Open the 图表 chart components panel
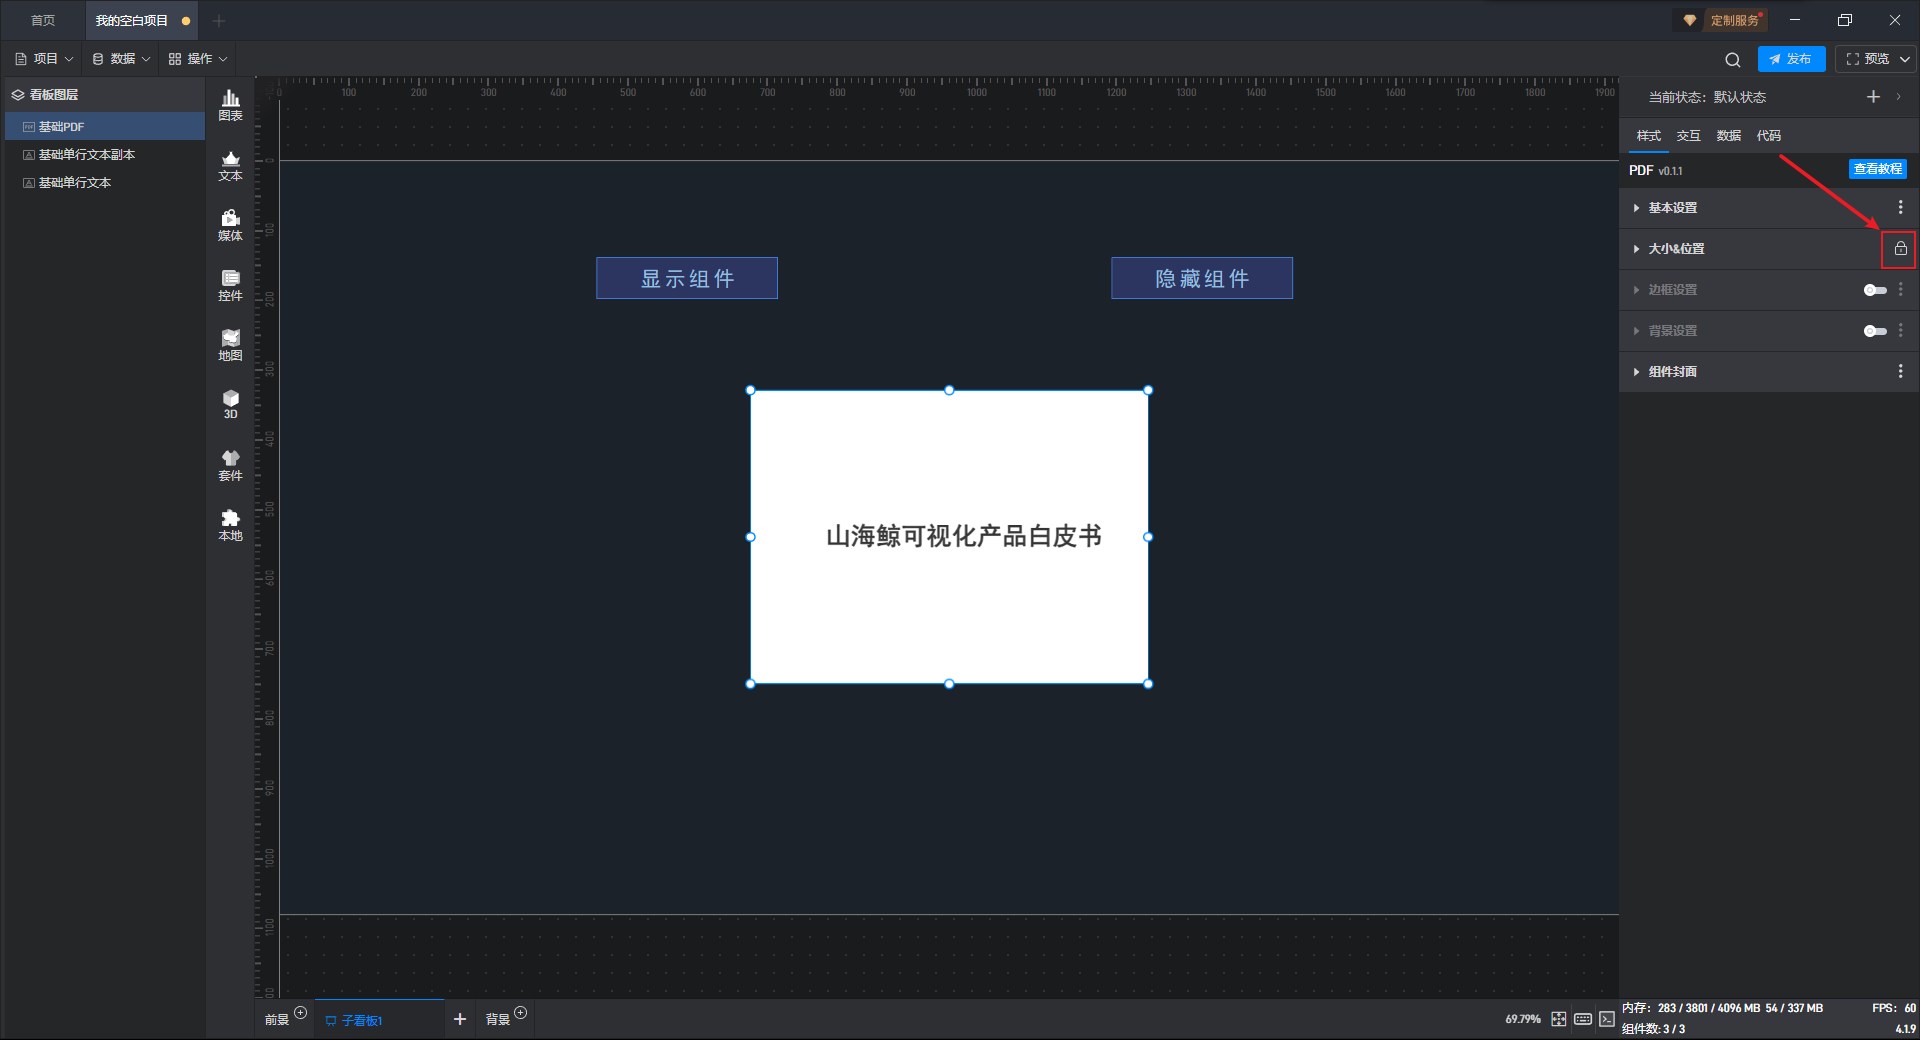Viewport: 1920px width, 1040px height. tap(230, 105)
